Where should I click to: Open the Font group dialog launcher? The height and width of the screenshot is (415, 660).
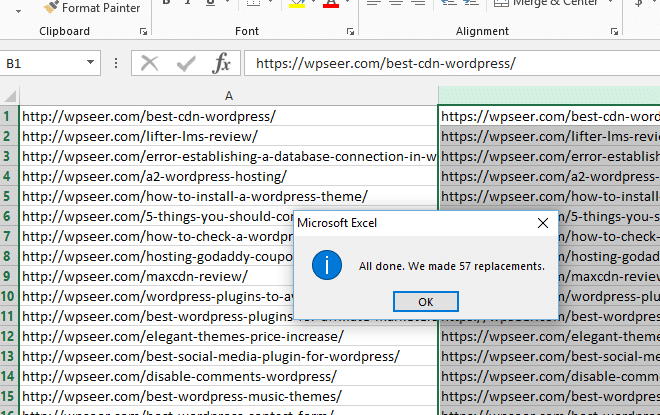coord(350,32)
